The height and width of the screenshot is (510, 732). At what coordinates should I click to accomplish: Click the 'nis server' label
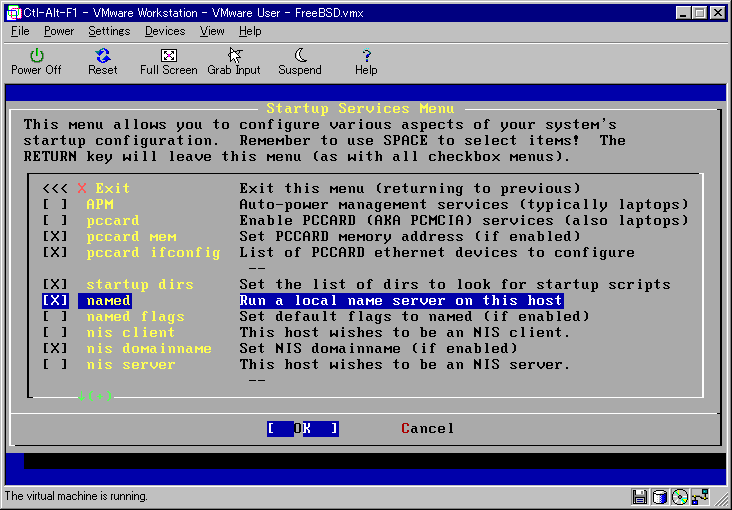131,364
